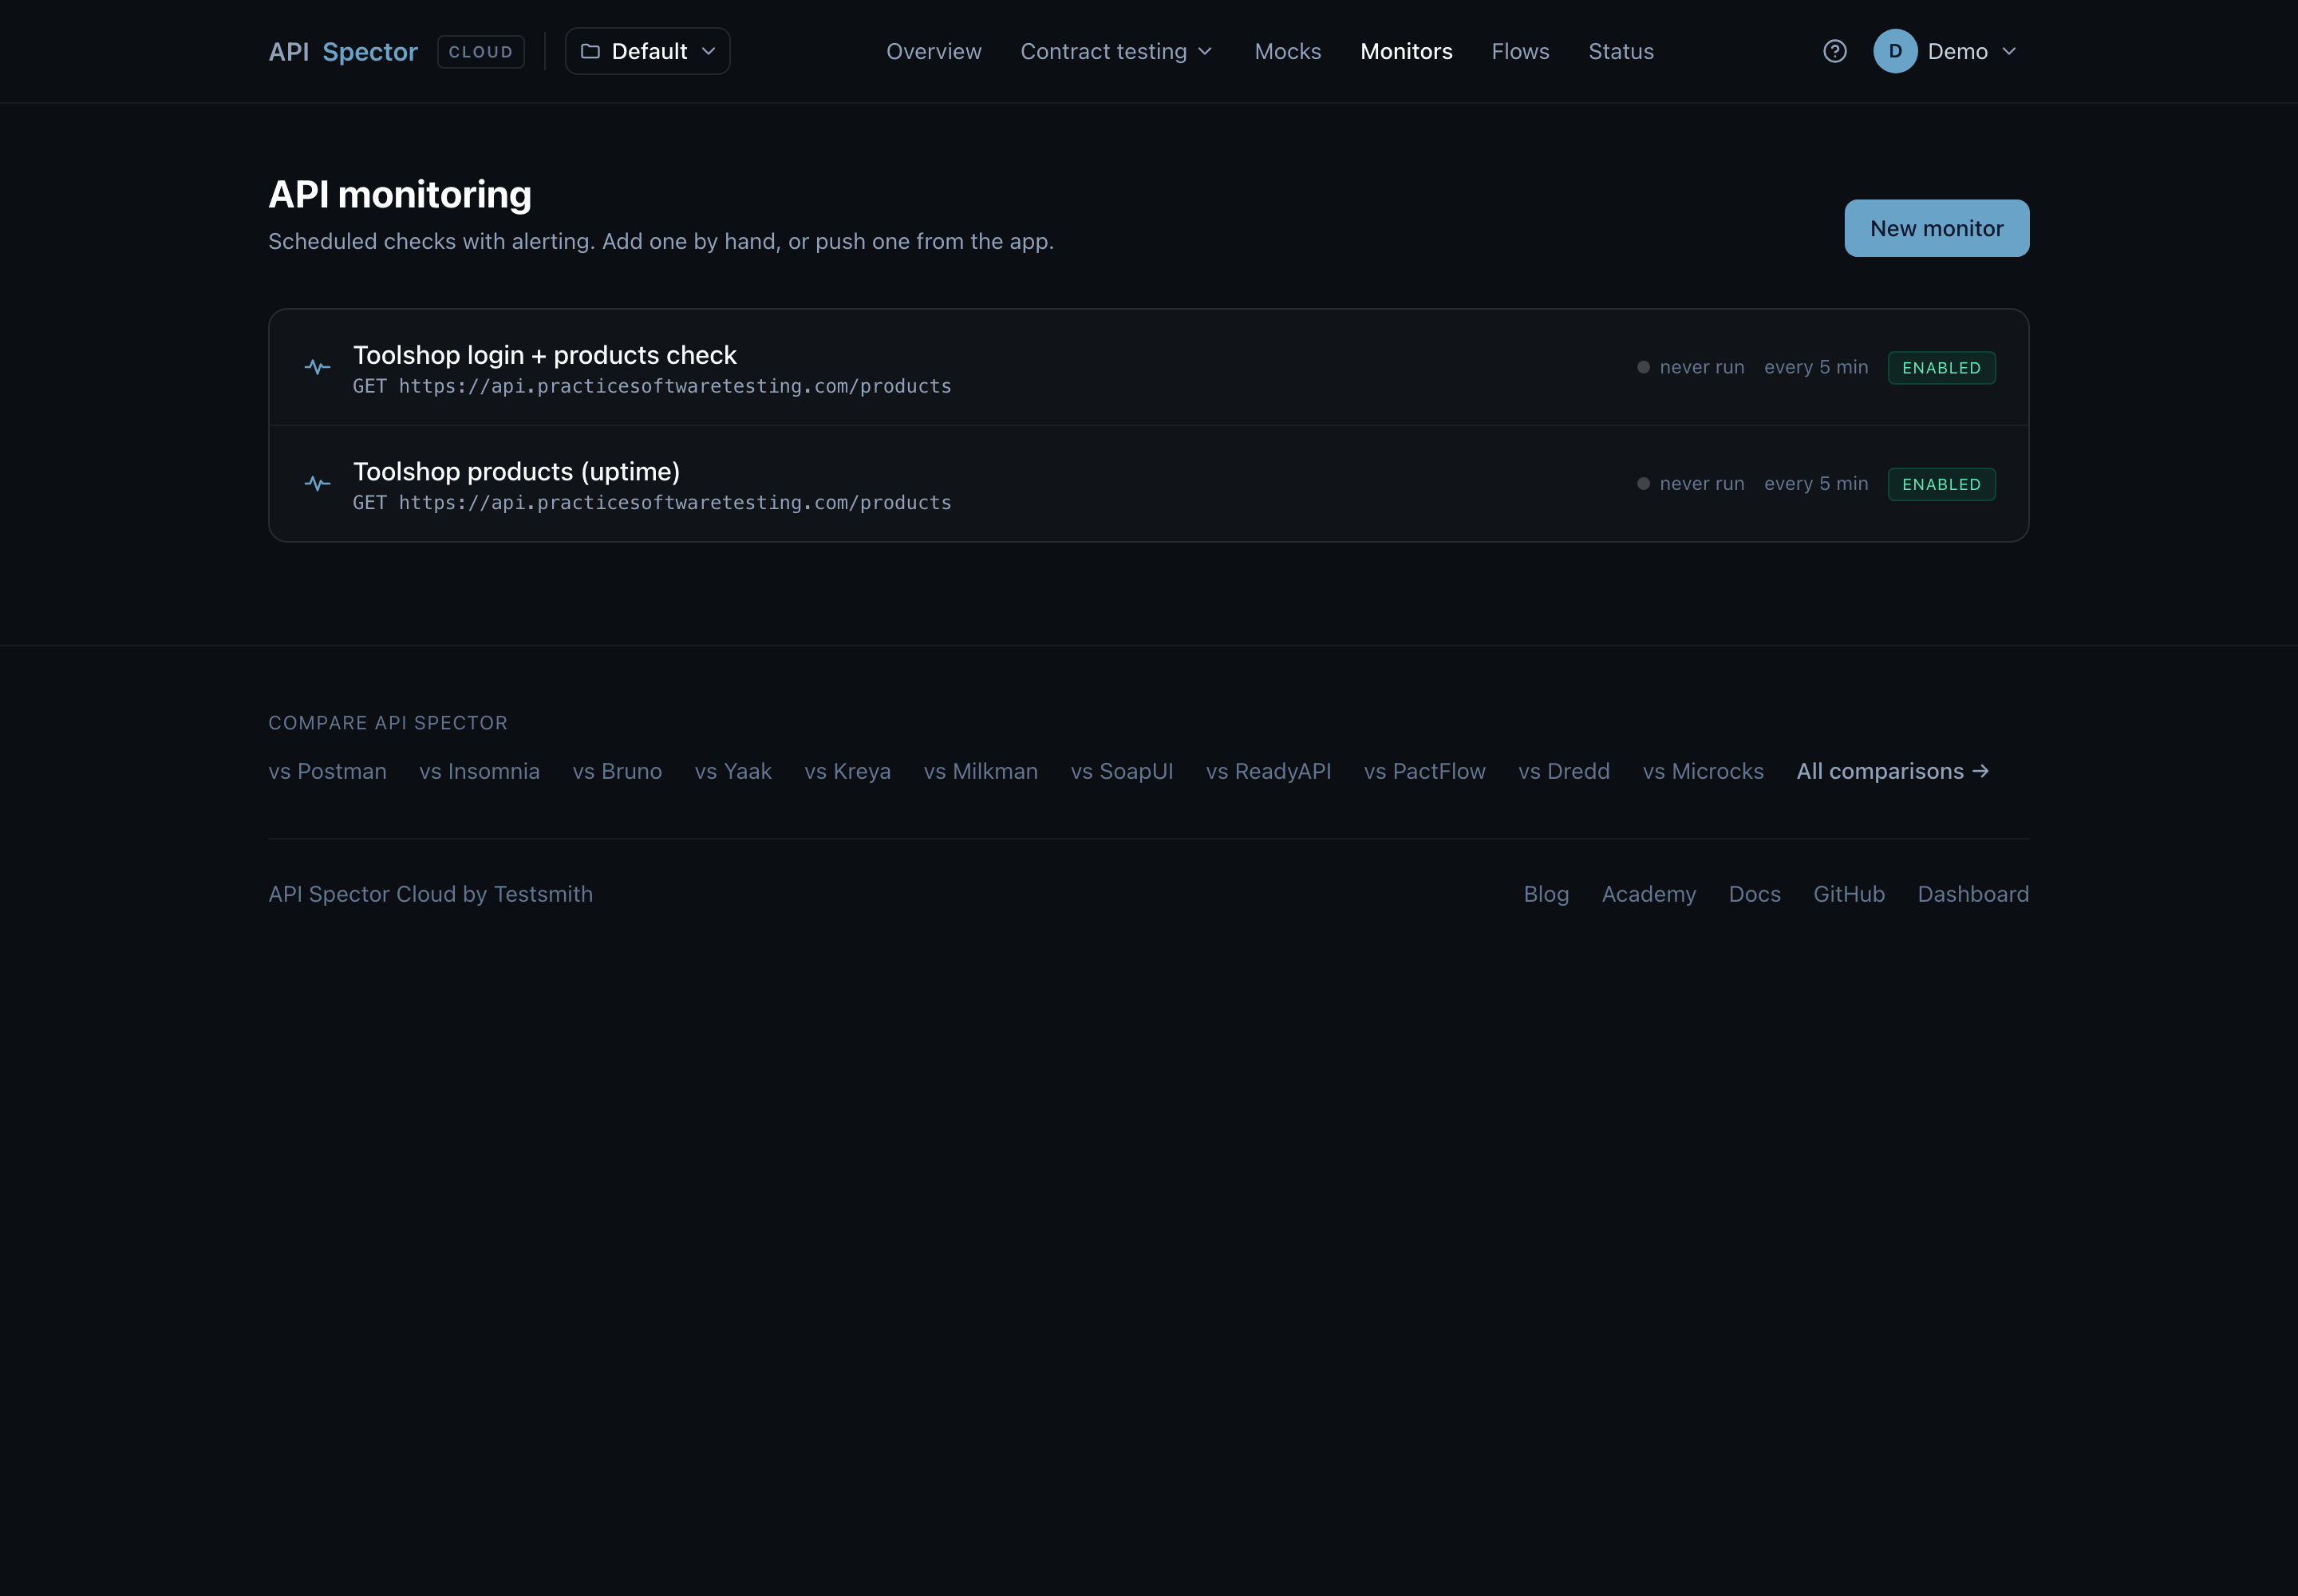
Task: Open the vs PactFlow comparison
Action: point(1424,771)
